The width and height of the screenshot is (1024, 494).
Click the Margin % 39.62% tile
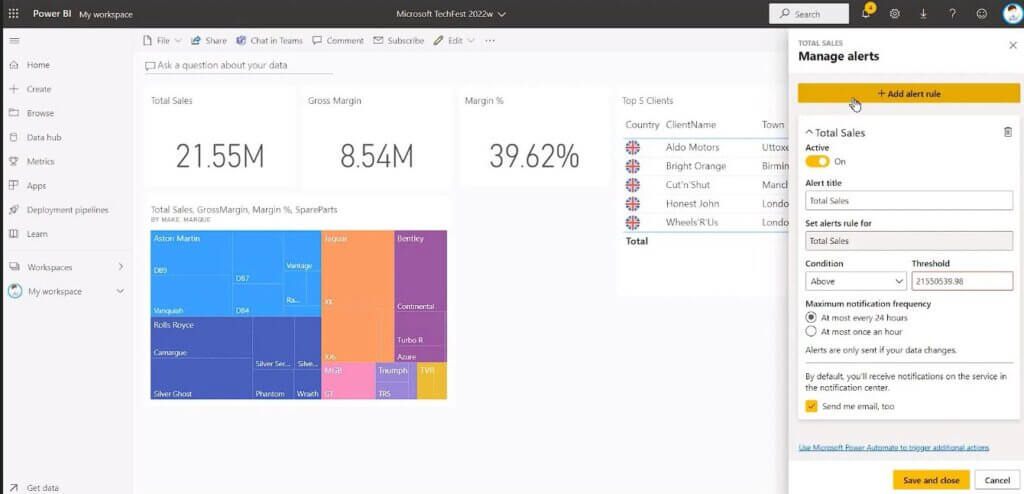click(x=534, y=137)
